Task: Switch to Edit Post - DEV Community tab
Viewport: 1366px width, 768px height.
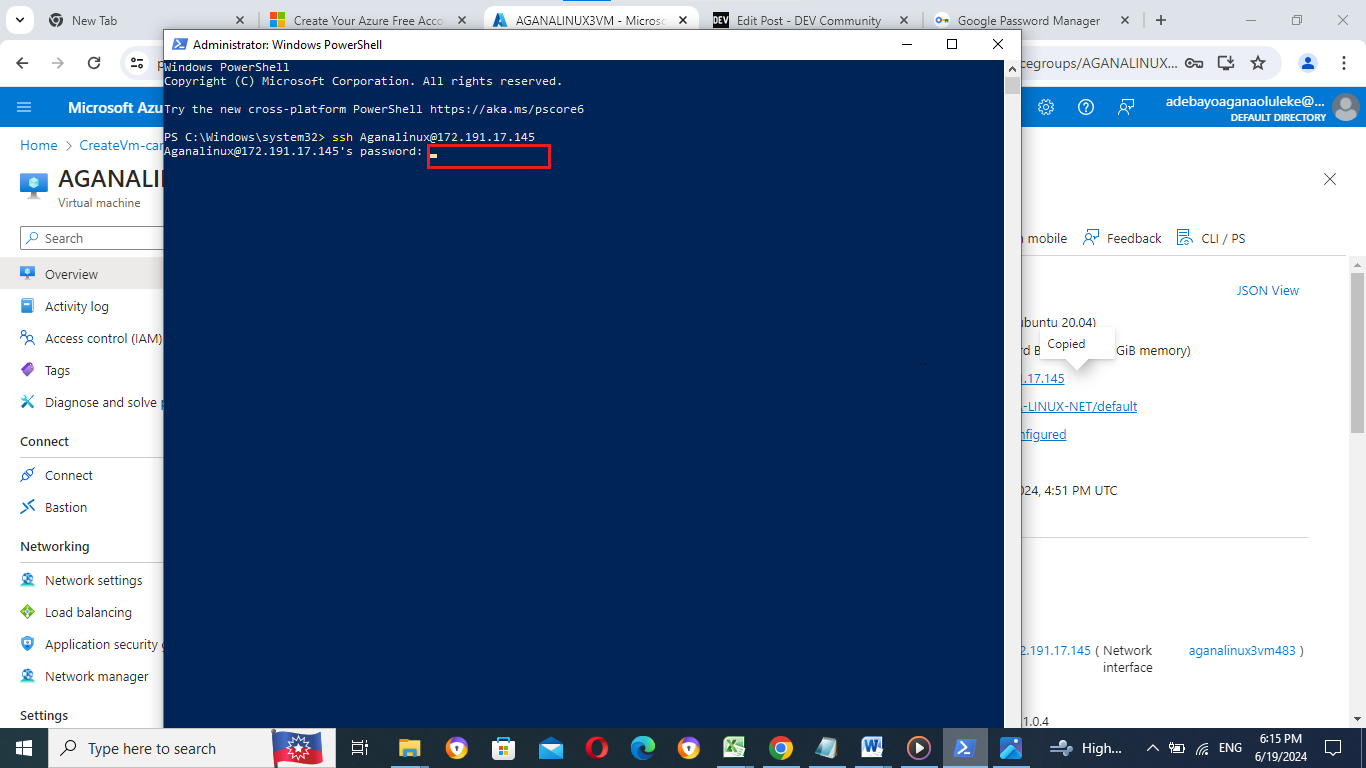Action: click(x=810, y=20)
